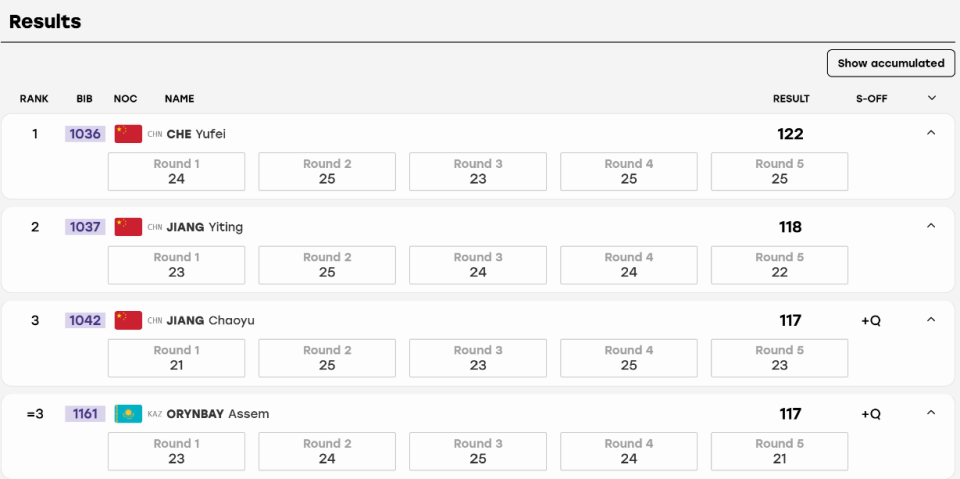Screen dimensions: 960x479
Task: Click China flag icon beside JIANG Yiting
Action: point(128,227)
